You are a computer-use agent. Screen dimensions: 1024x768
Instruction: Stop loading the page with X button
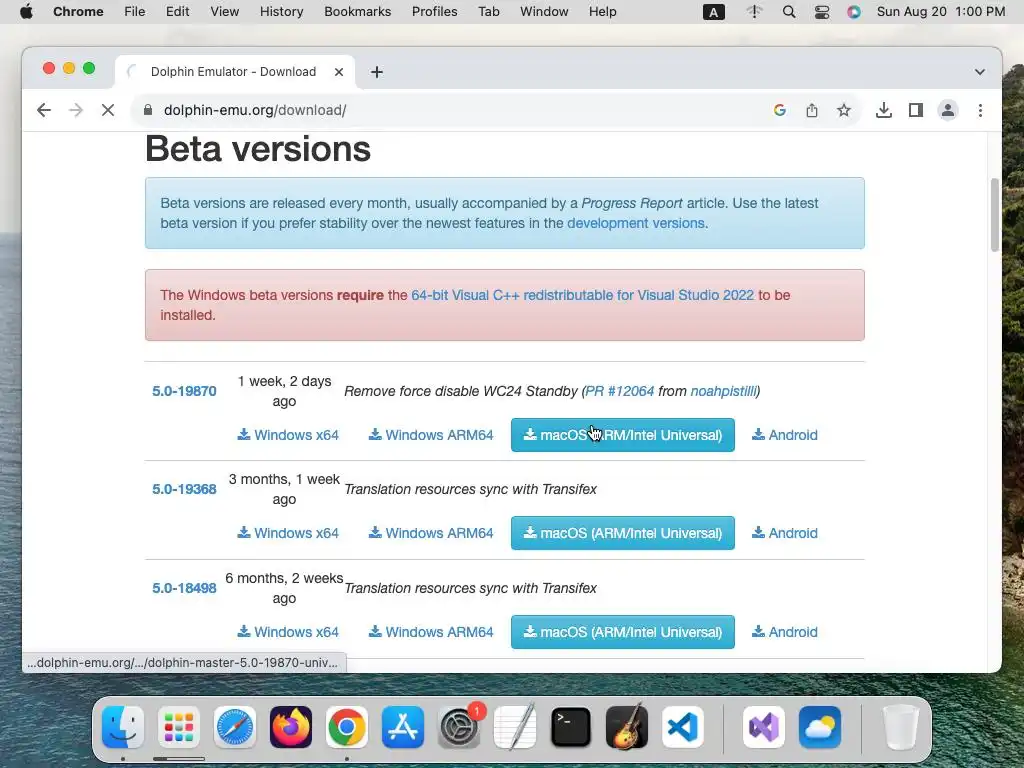(108, 110)
